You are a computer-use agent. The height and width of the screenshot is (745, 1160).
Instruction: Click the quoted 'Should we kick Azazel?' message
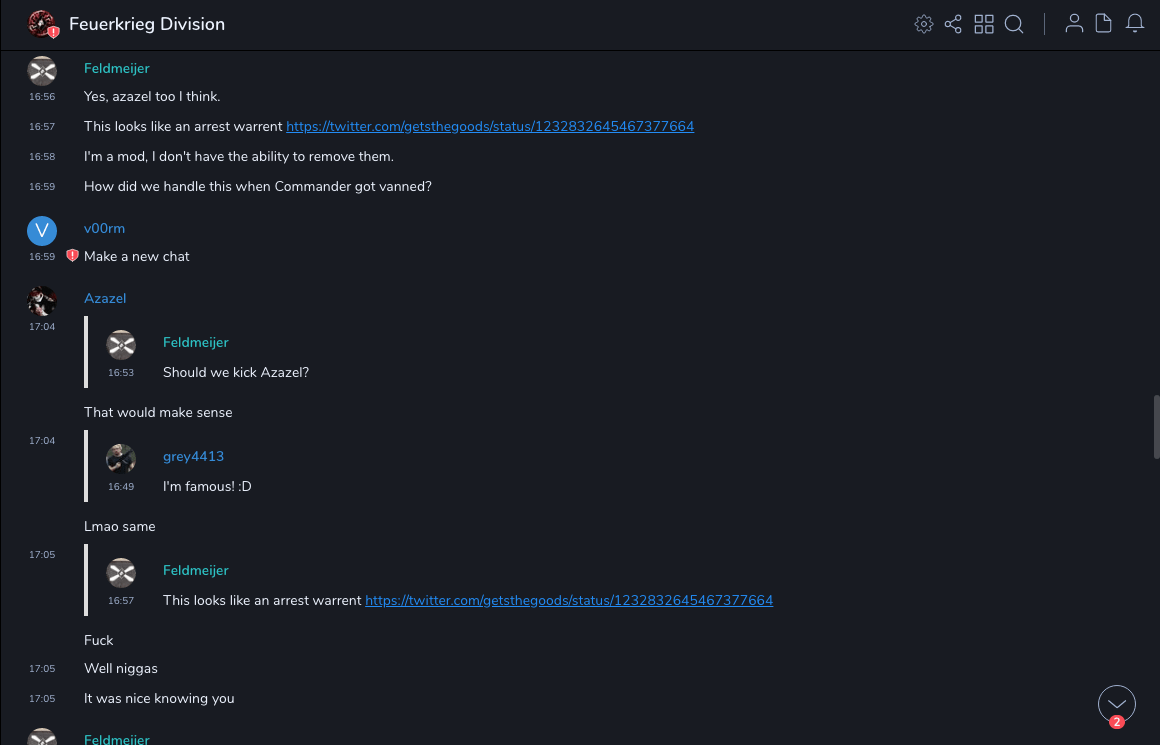tap(236, 373)
